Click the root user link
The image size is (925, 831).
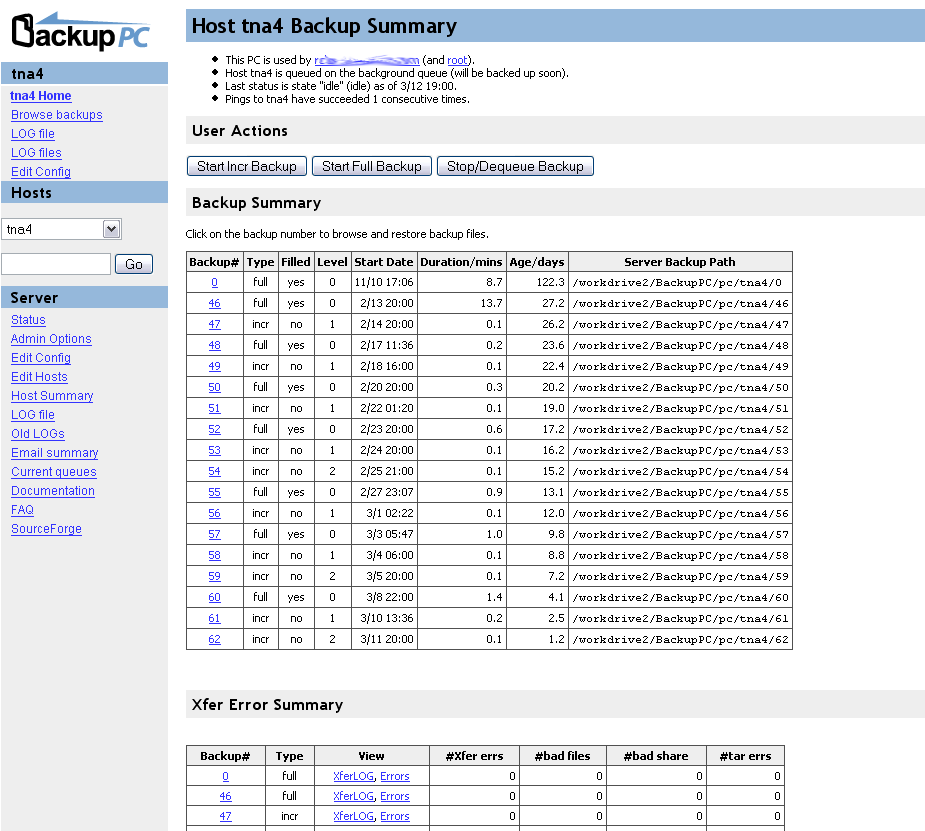point(457,60)
